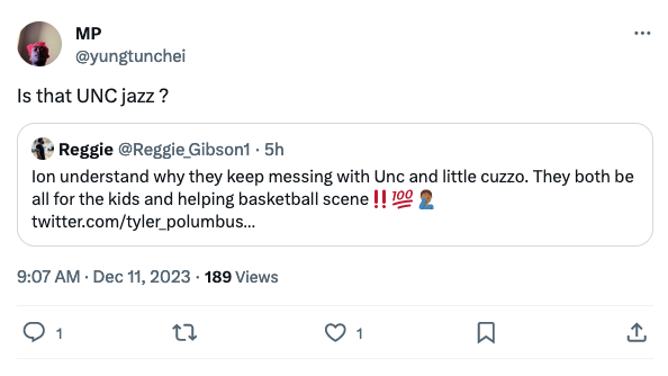Select the tweet text Is that UNC jazz

click(x=92, y=96)
